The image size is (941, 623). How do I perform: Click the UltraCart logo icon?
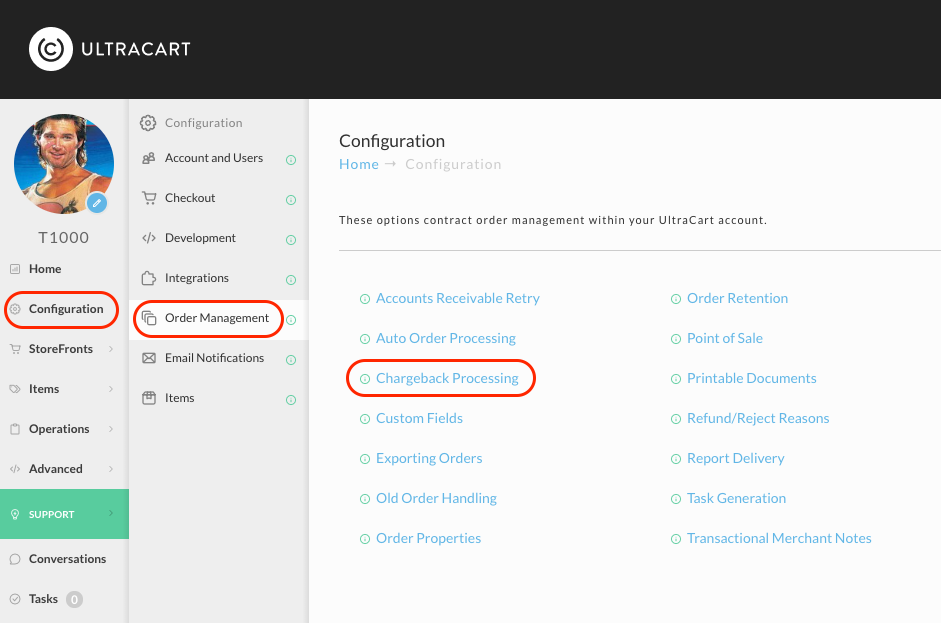[x=51, y=49]
